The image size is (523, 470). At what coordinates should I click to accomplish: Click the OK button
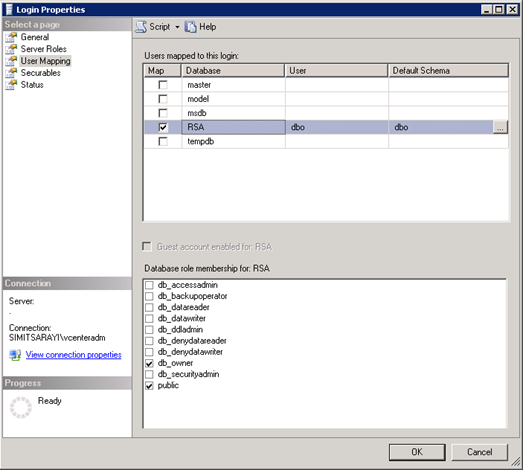(x=417, y=452)
